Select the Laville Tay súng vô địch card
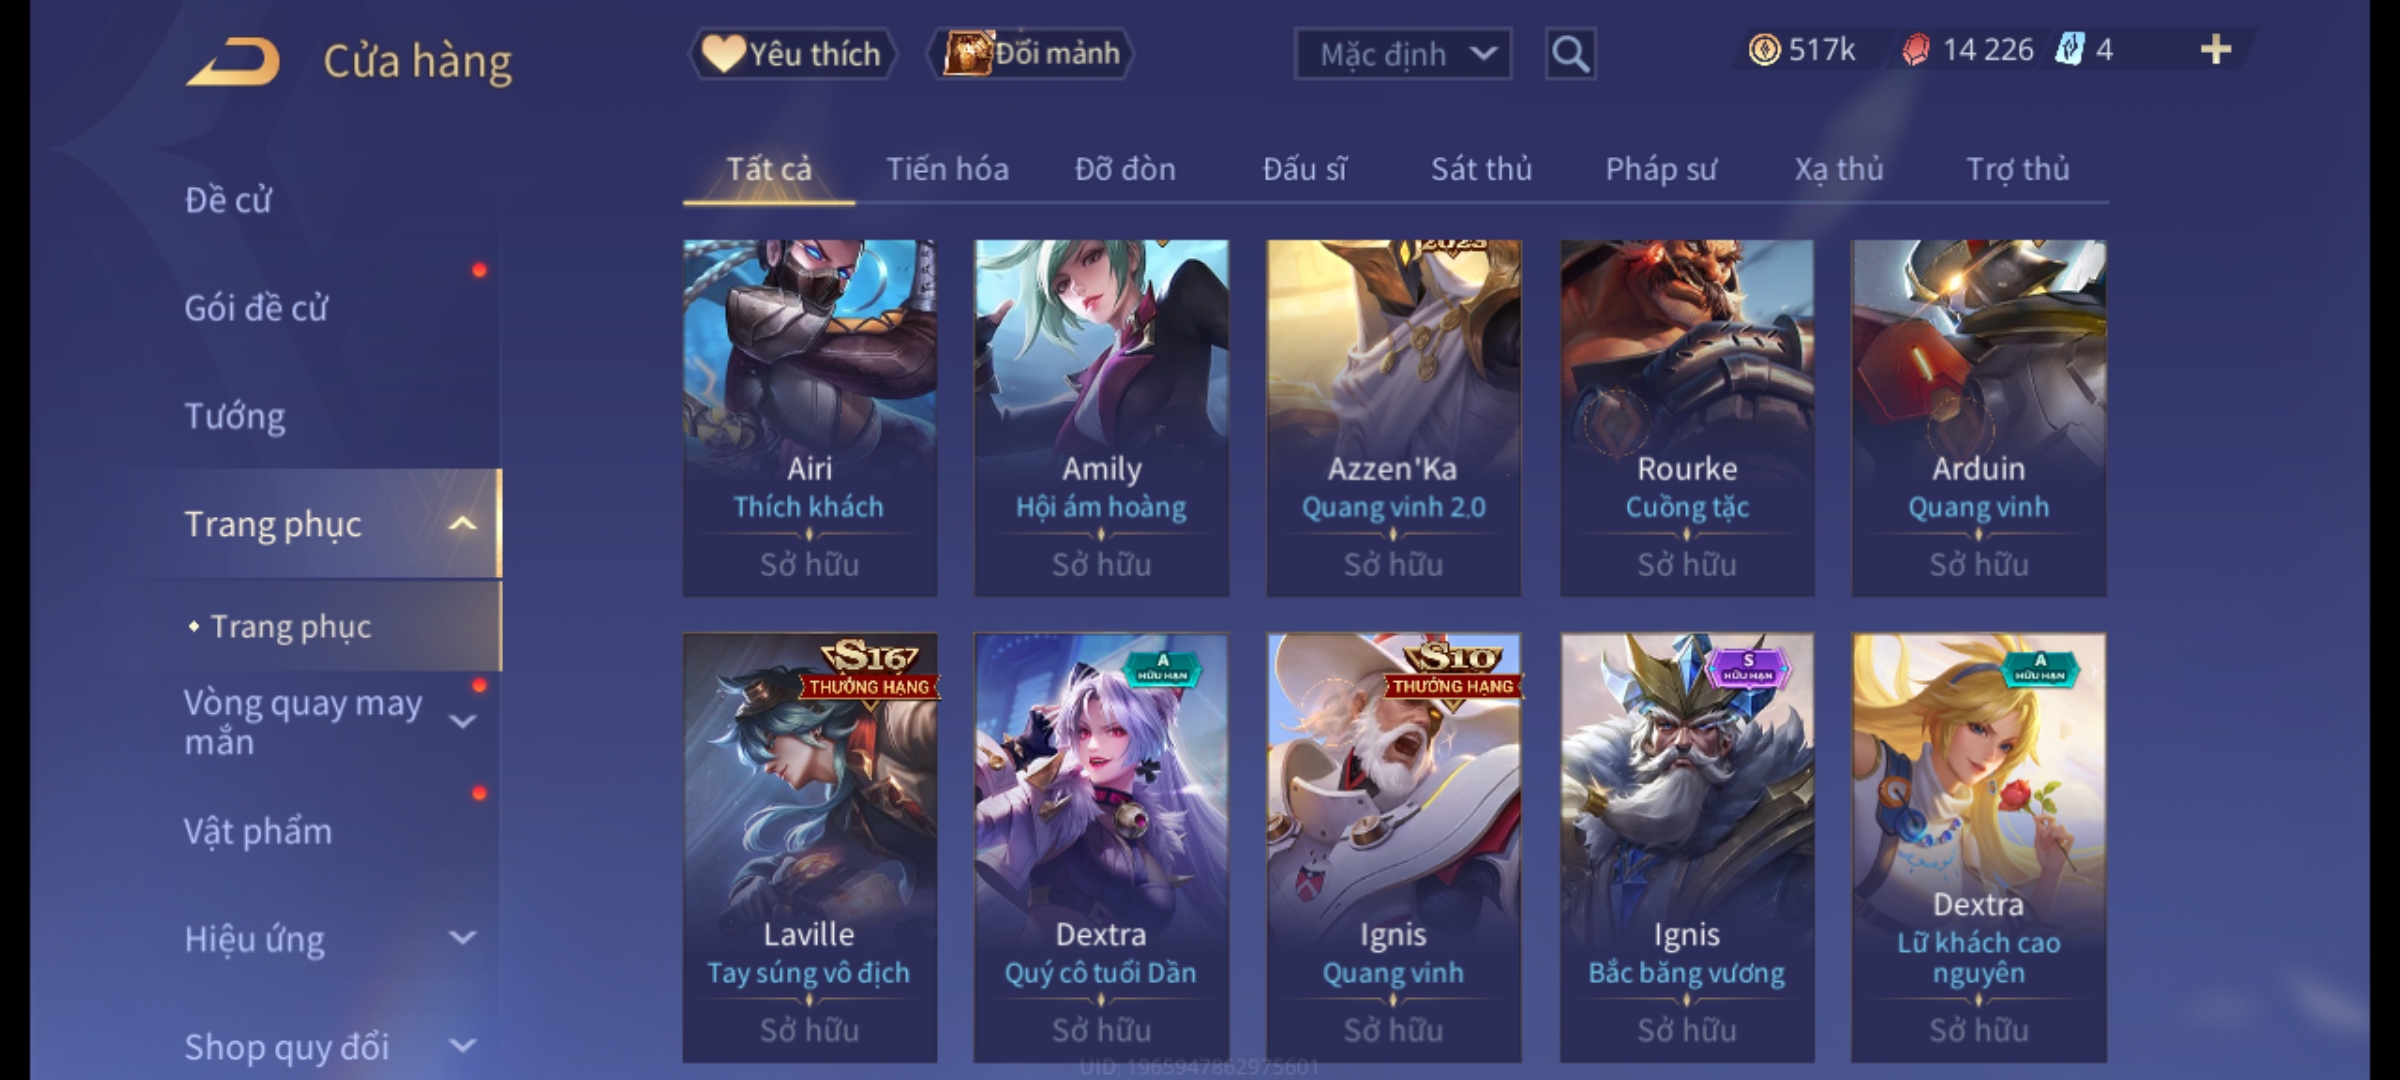 click(x=810, y=848)
